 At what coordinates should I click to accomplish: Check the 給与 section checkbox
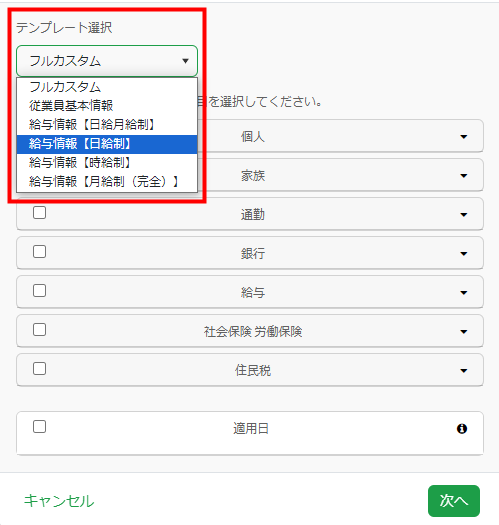click(x=40, y=291)
